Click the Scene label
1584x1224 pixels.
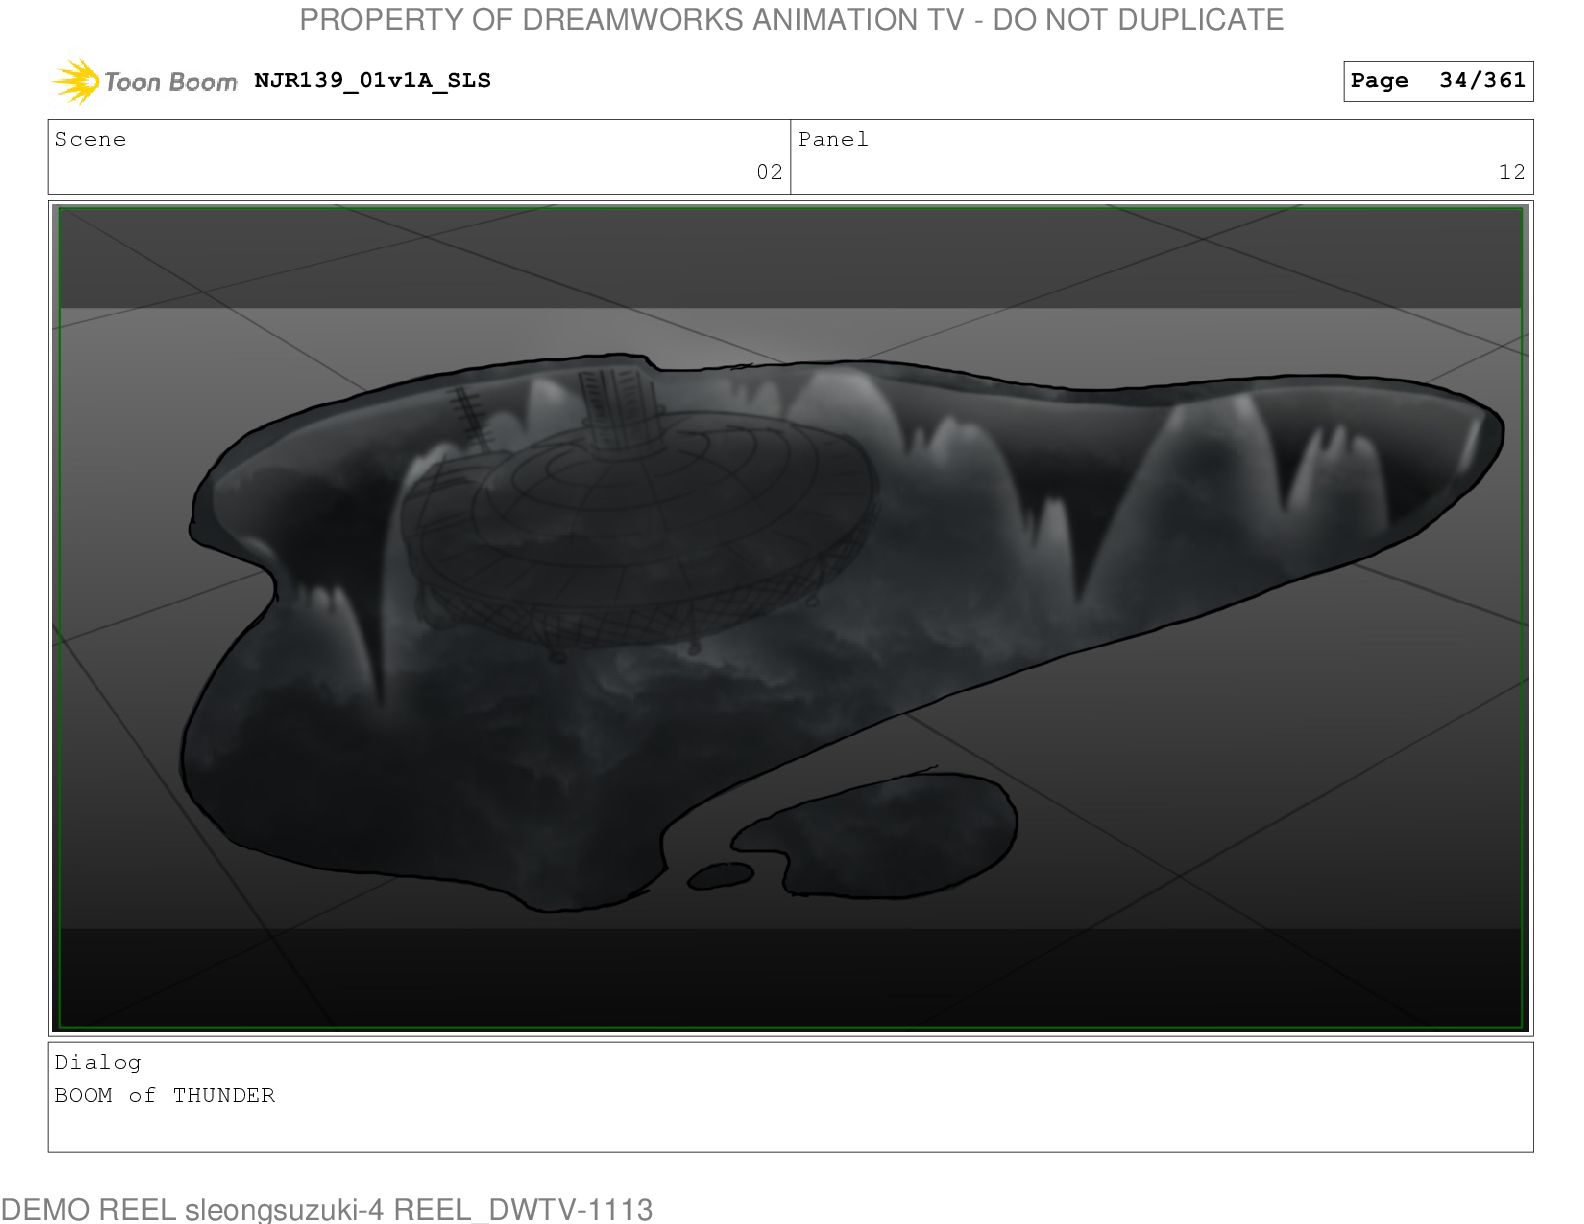(91, 140)
